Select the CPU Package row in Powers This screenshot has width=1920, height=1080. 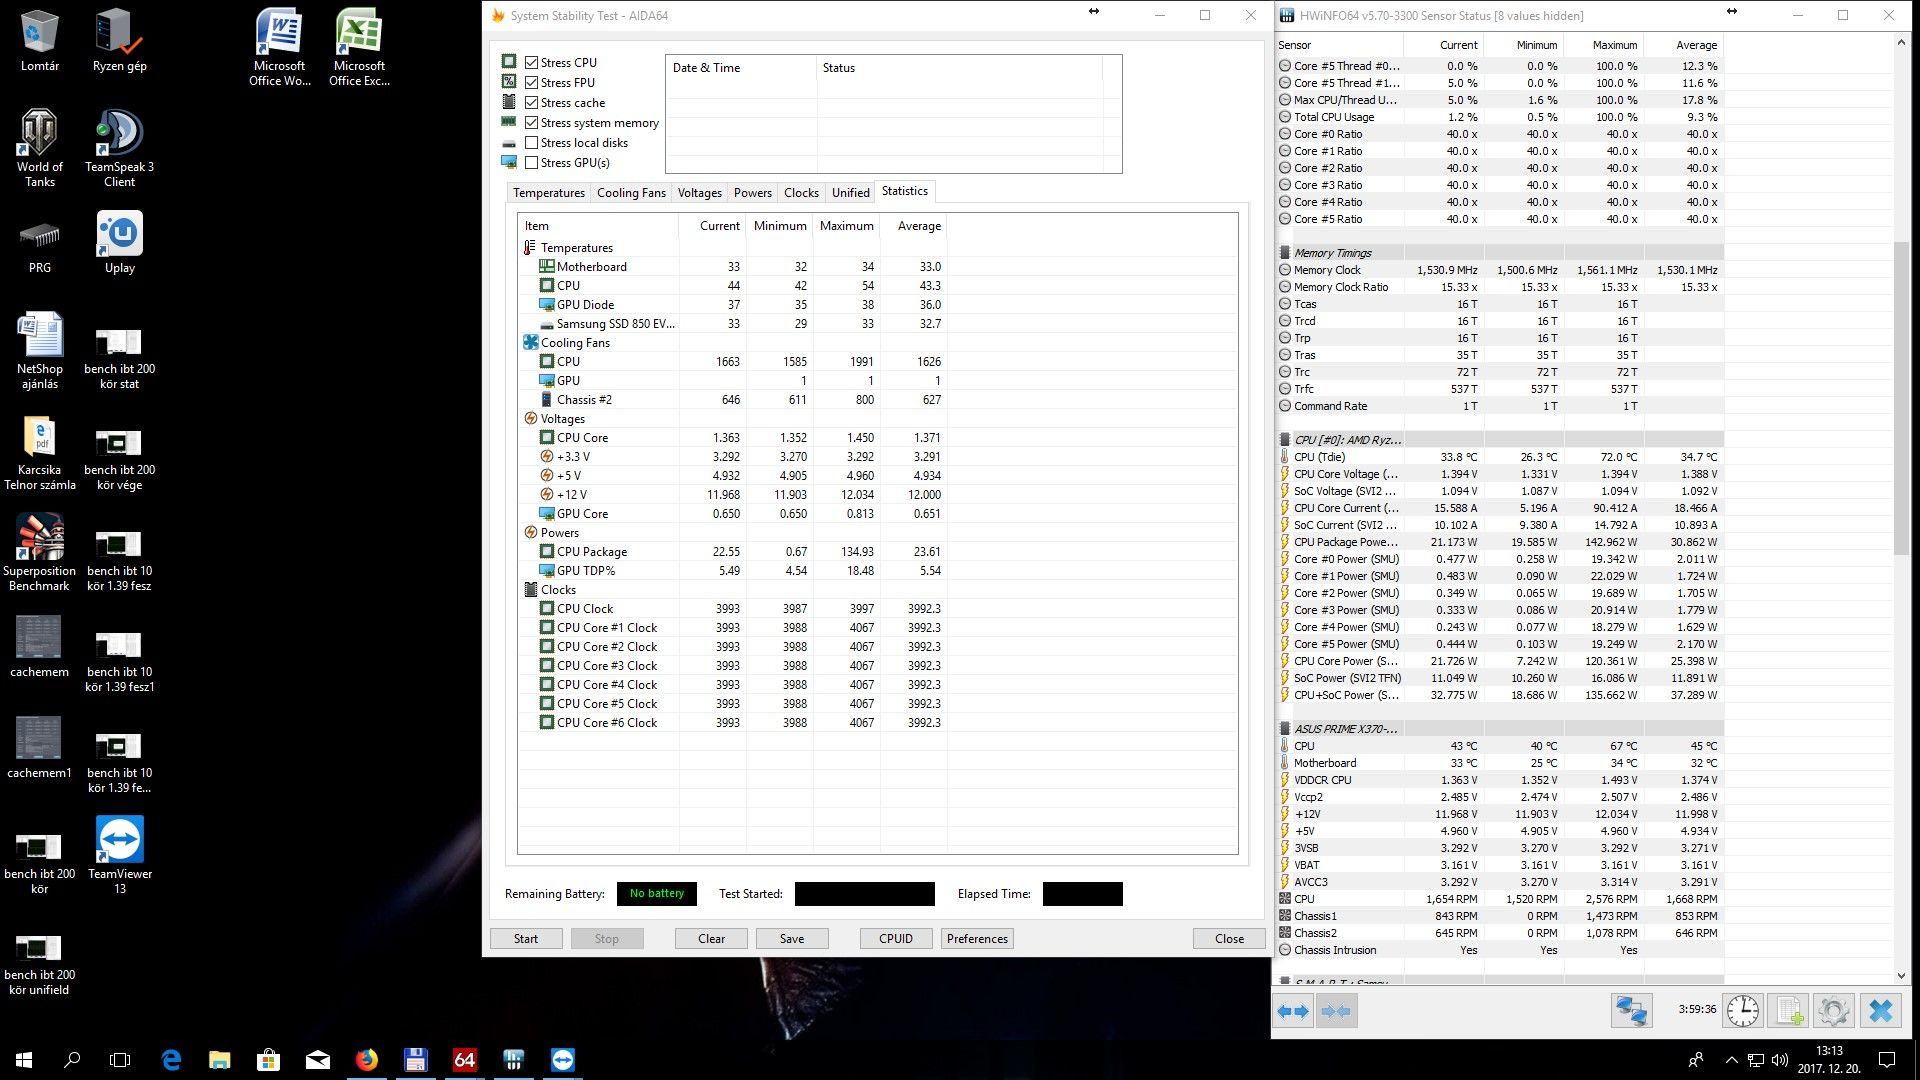pos(732,552)
